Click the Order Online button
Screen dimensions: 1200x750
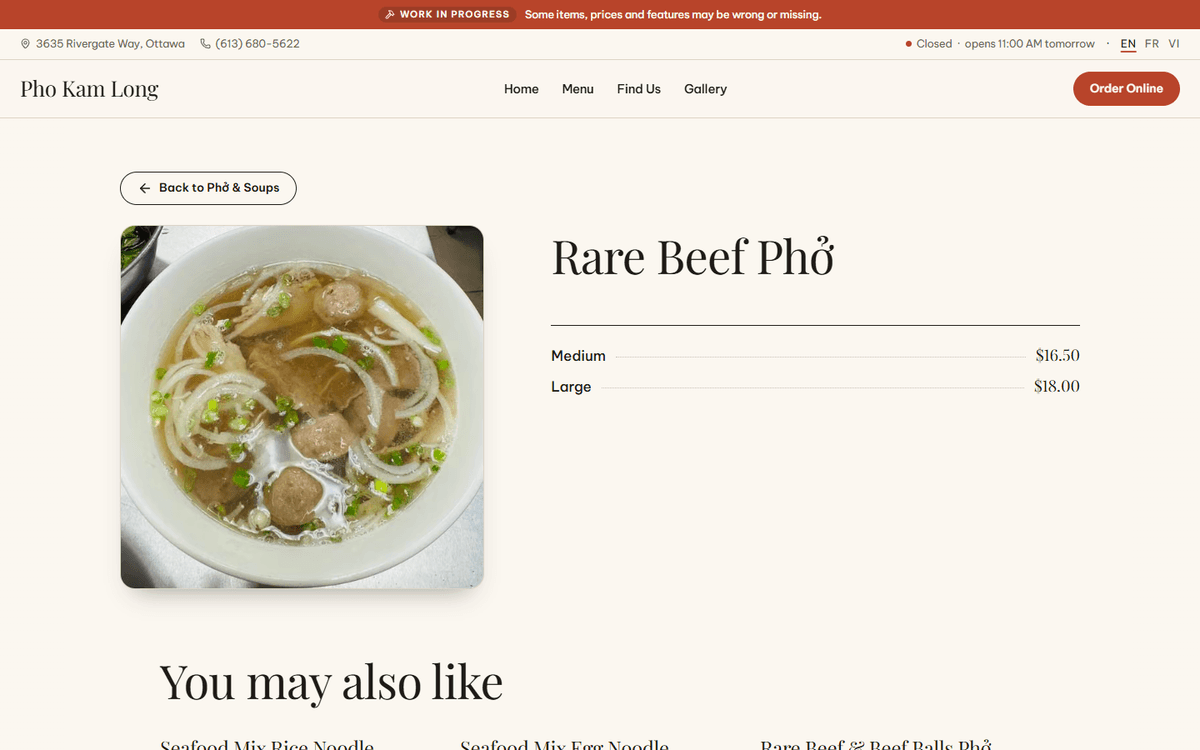point(1126,88)
